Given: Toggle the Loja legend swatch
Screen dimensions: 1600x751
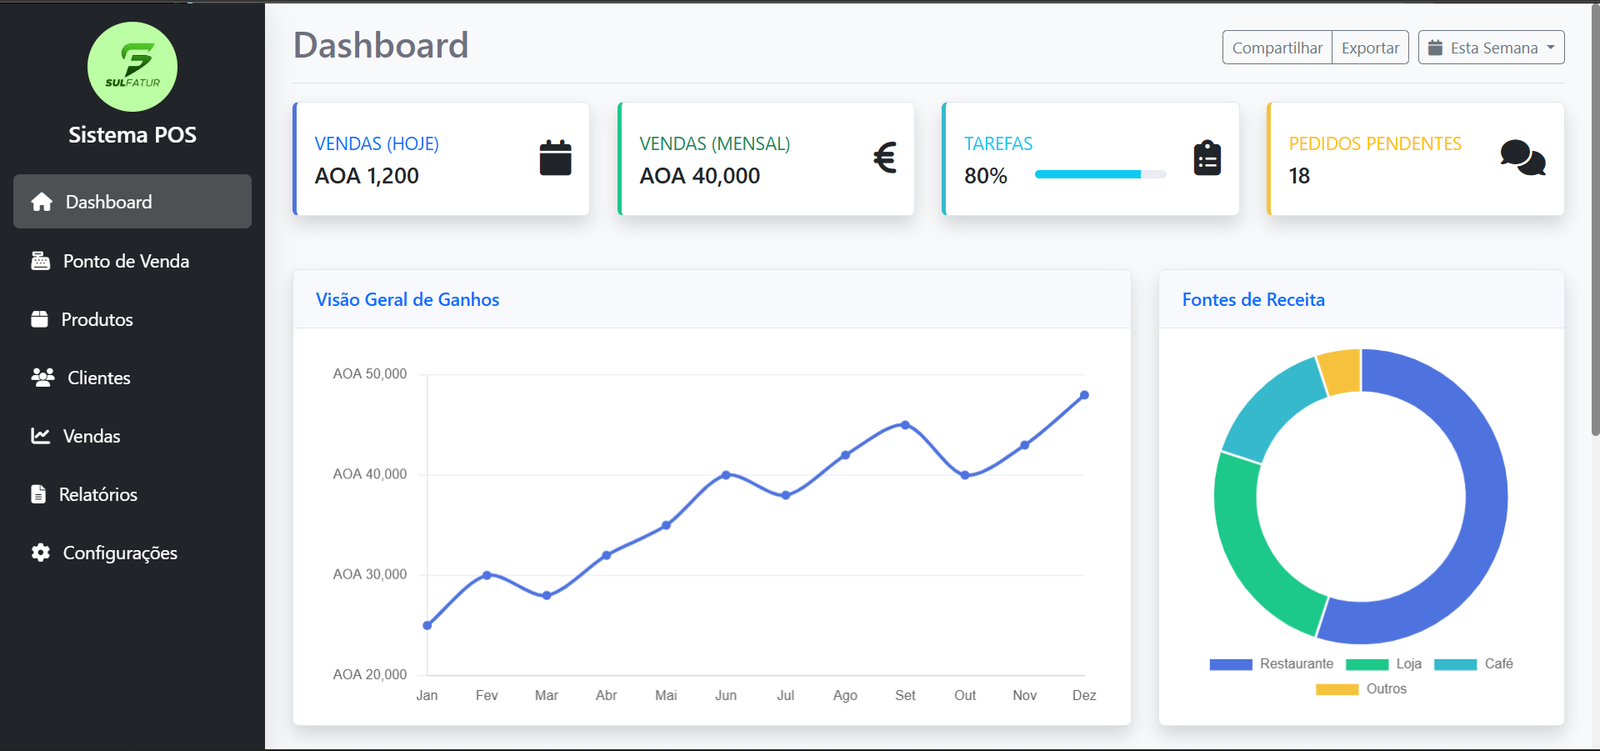Looking at the screenshot, I should pyautogui.click(x=1367, y=664).
